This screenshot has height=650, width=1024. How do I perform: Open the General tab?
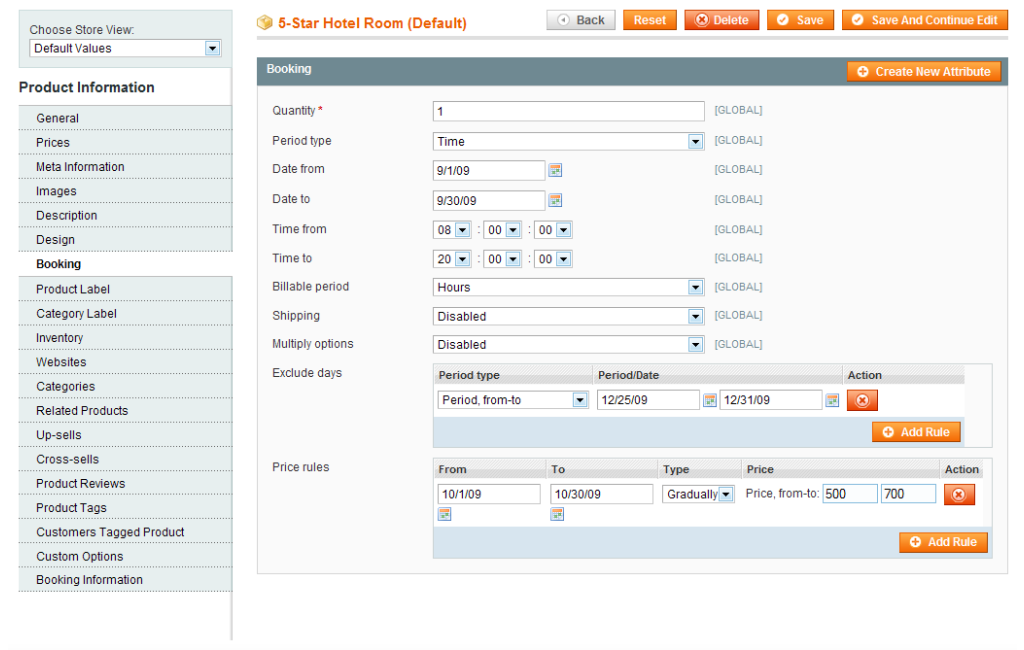click(125, 118)
